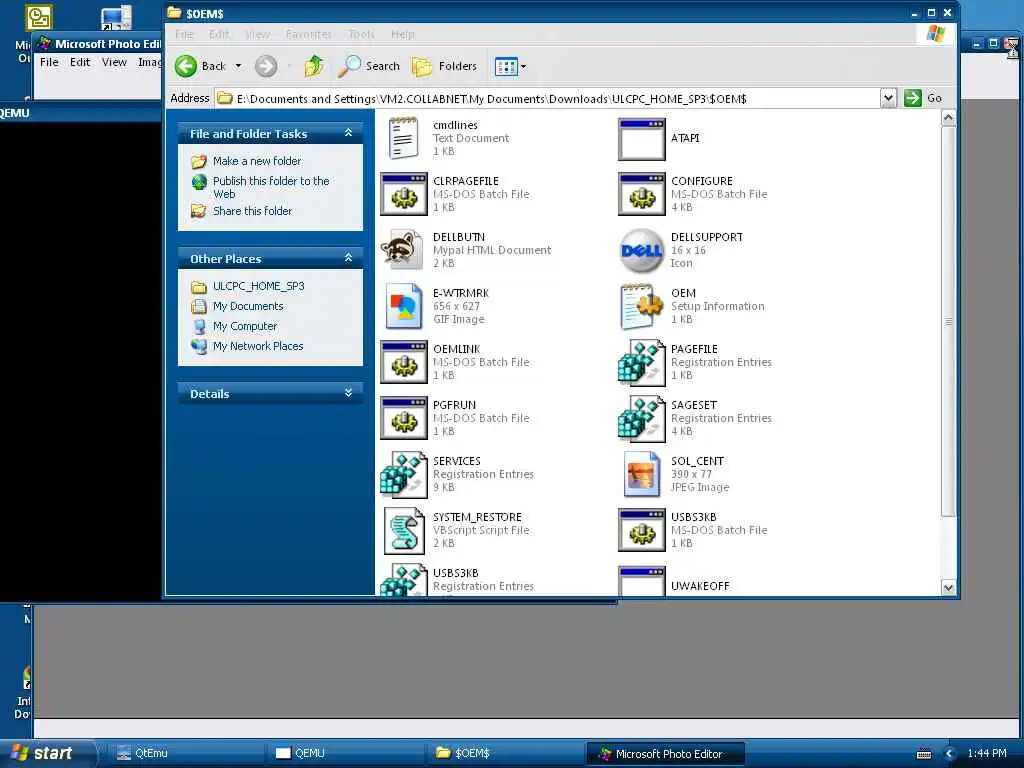
Task: Click the Go button beside address bar
Action: coord(923,98)
